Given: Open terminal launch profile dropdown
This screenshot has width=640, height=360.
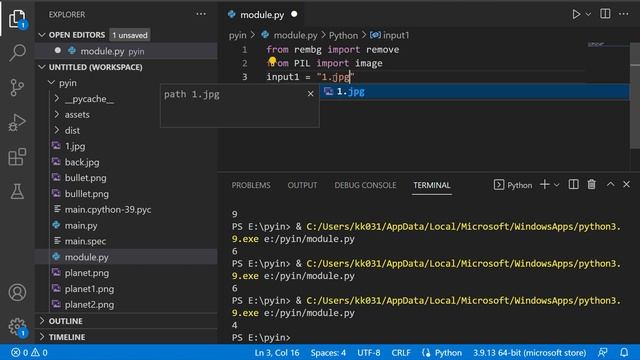Looking at the screenshot, I should point(557,185).
